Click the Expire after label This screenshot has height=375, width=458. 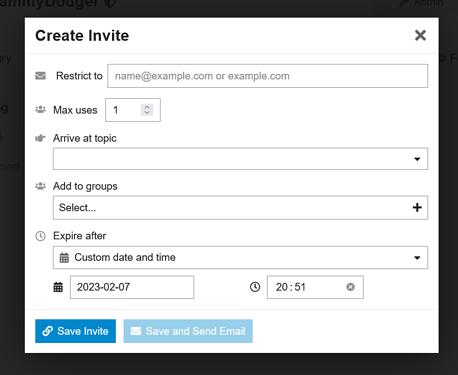pos(79,236)
